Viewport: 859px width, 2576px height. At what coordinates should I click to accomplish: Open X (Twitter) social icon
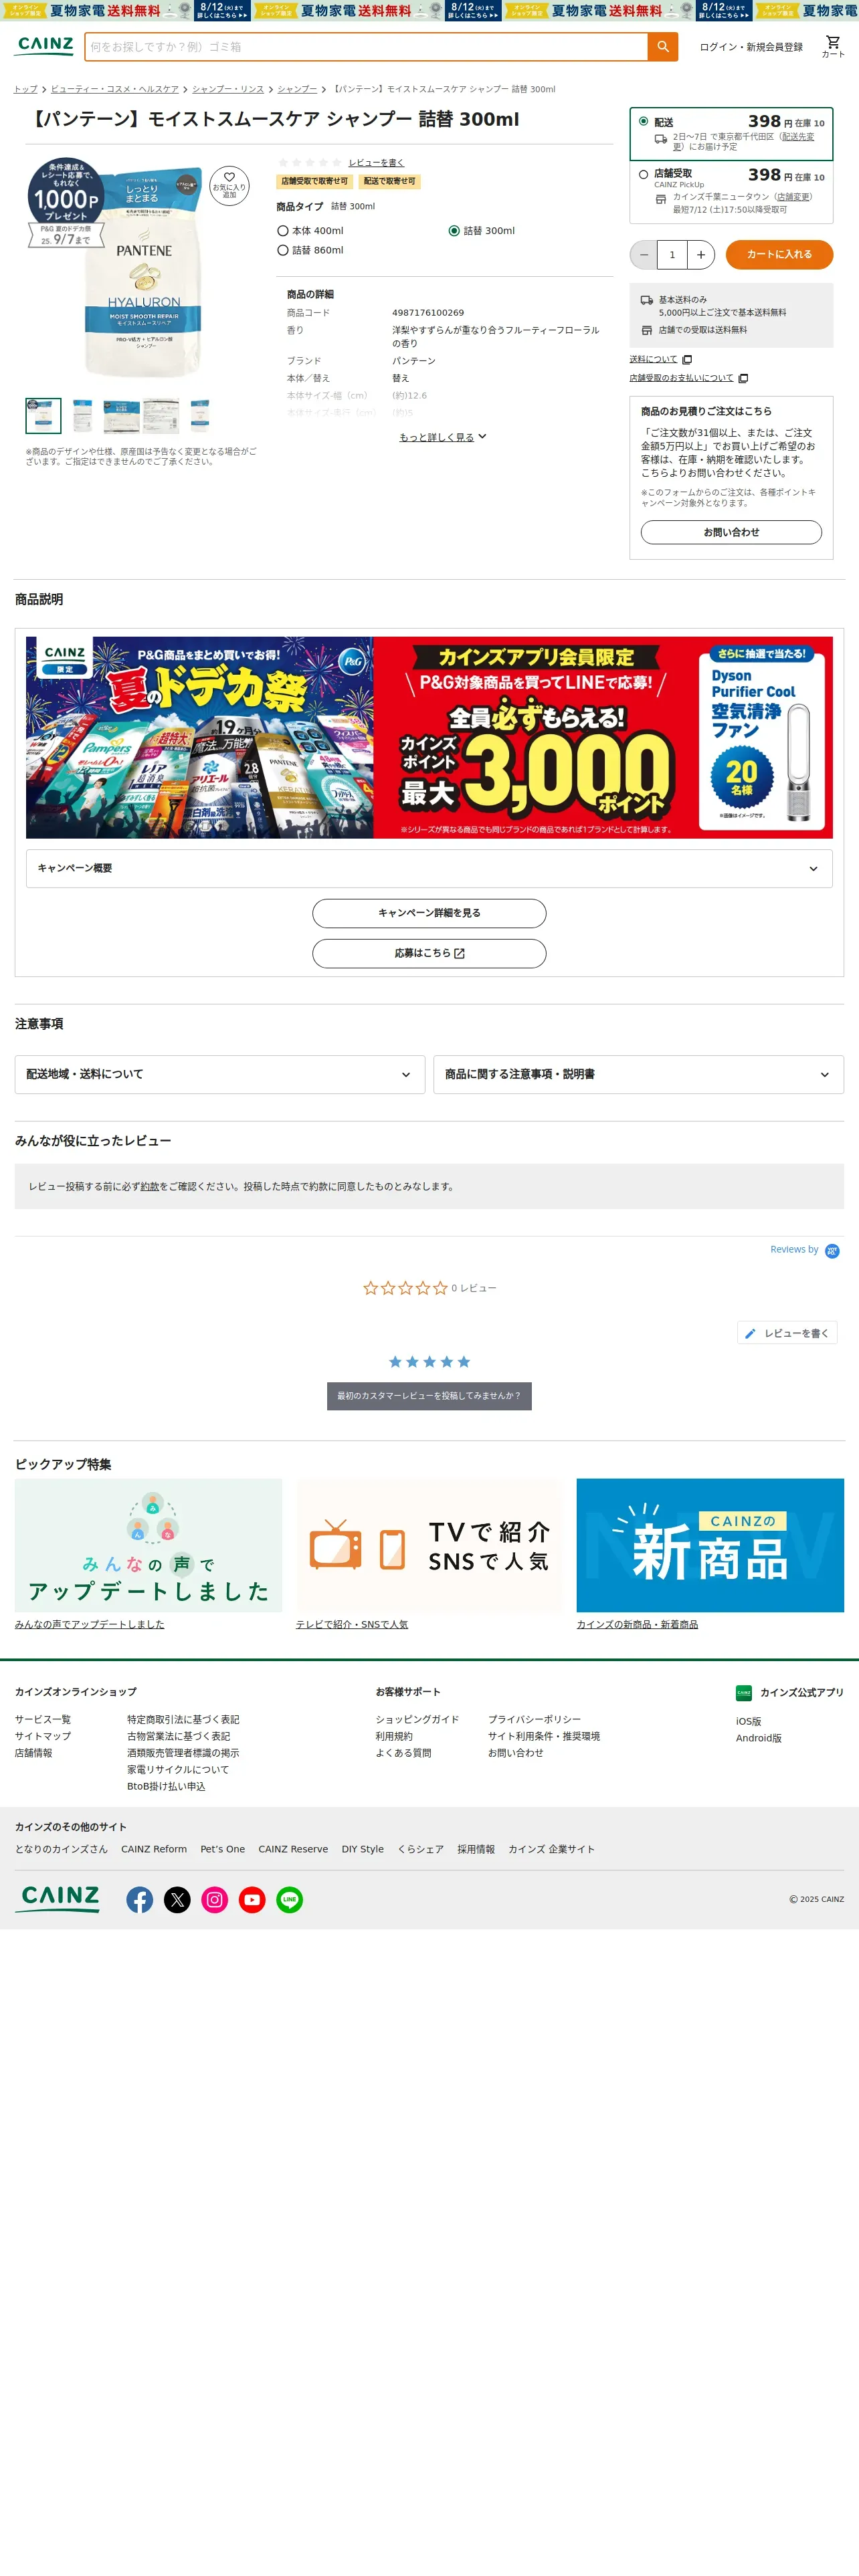point(177,1899)
